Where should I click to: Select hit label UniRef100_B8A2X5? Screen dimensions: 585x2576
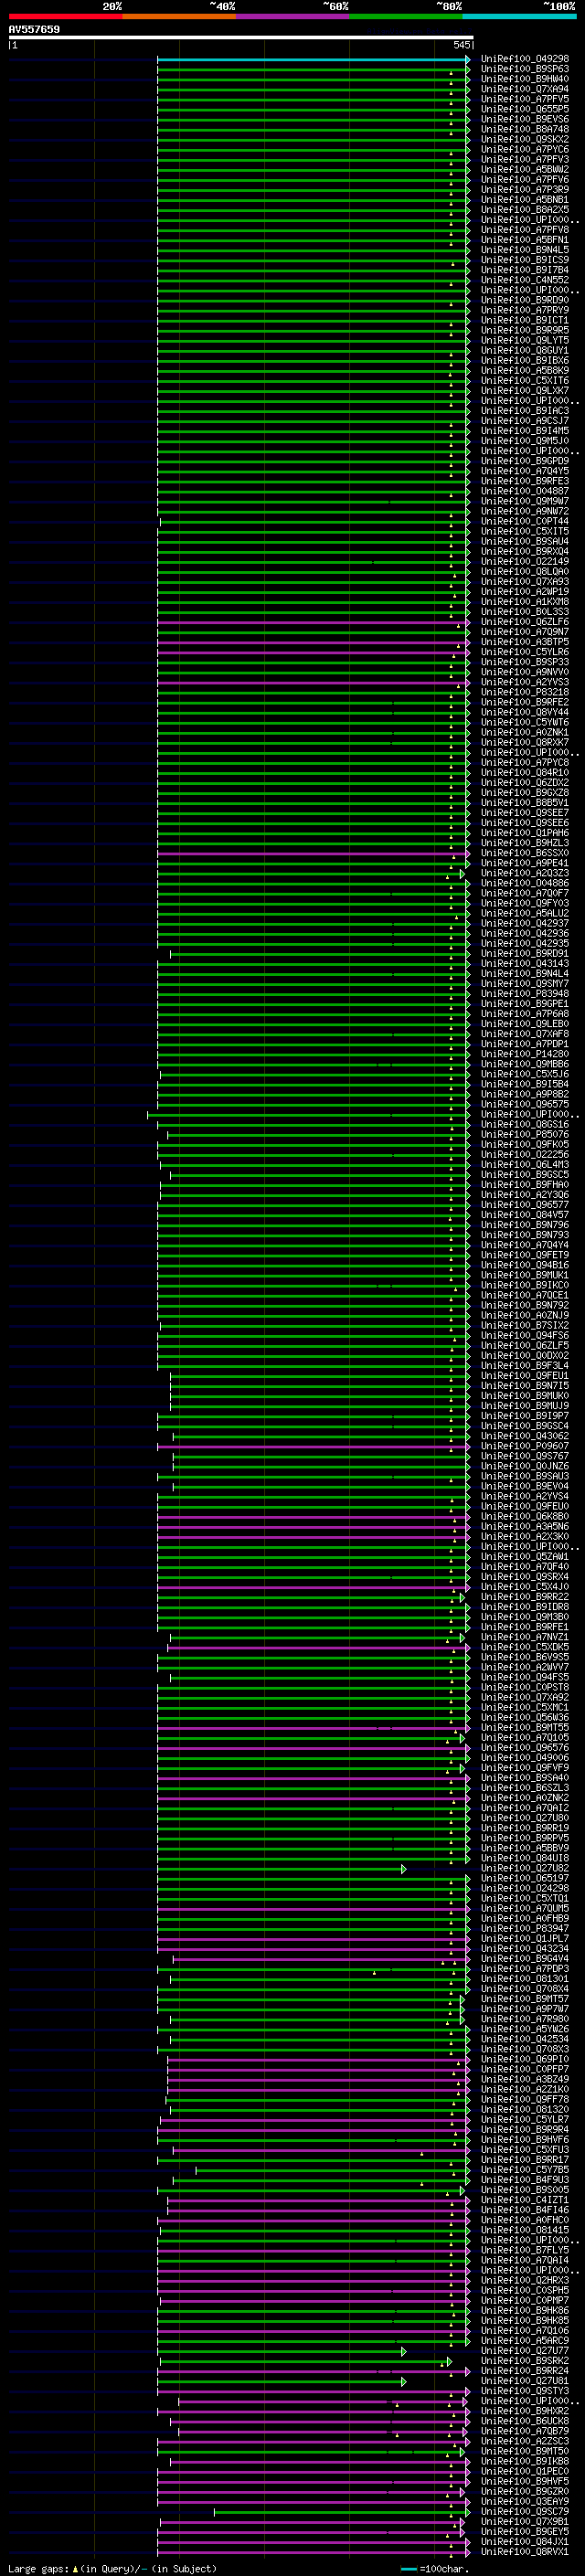pyautogui.click(x=525, y=210)
